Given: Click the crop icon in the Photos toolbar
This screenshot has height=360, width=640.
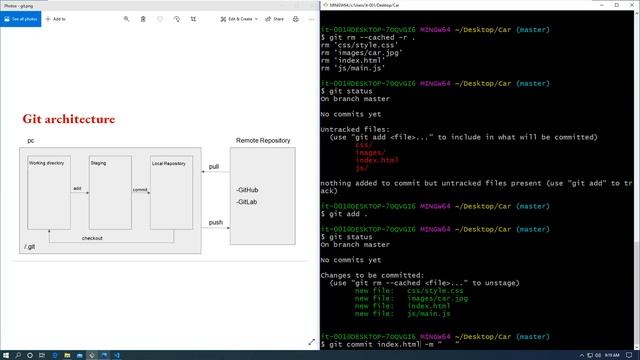Looking at the screenshot, I should (x=193, y=19).
